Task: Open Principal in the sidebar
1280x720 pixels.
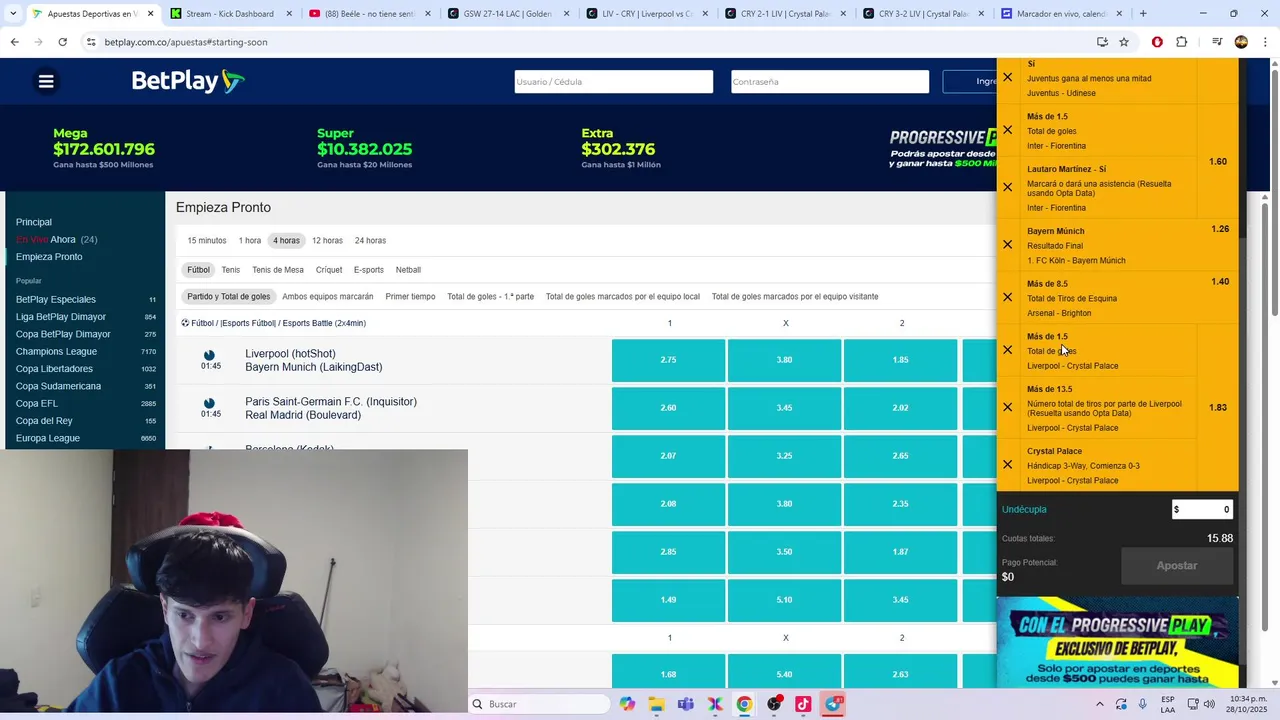Action: (34, 222)
